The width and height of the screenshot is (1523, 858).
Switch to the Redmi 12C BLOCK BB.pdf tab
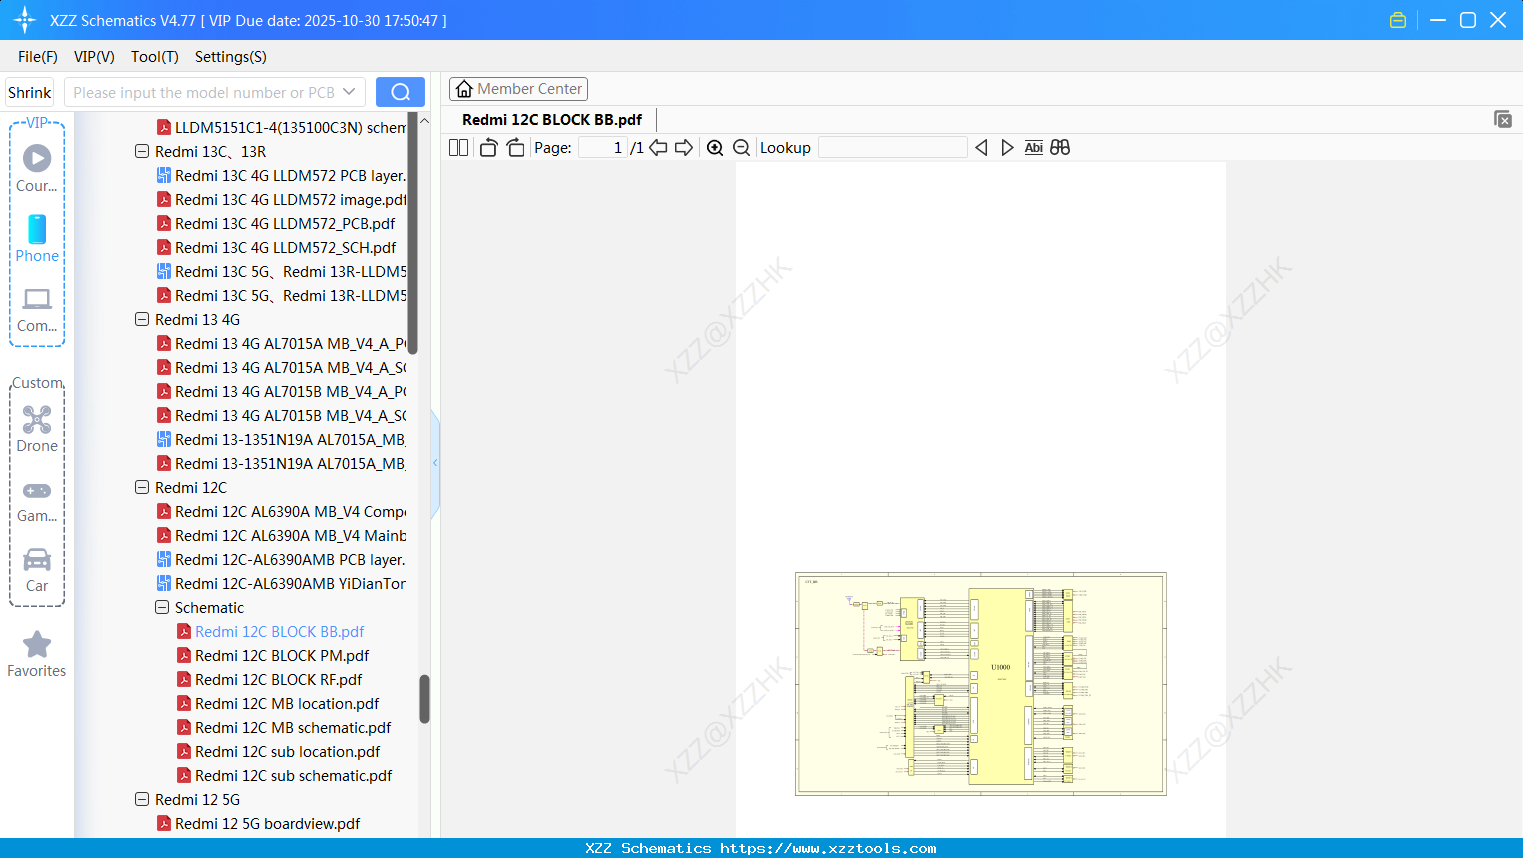[550, 119]
